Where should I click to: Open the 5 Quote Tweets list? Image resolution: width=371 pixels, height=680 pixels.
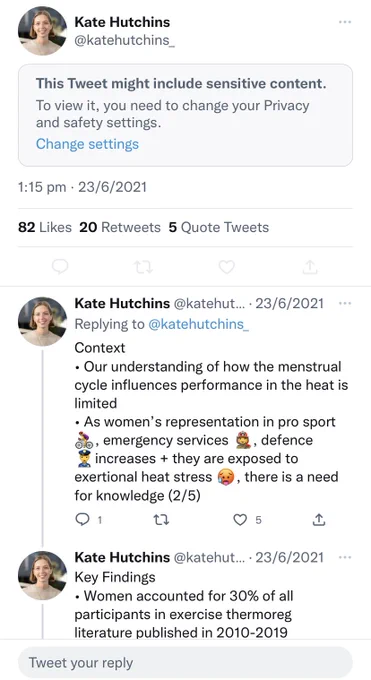219,227
